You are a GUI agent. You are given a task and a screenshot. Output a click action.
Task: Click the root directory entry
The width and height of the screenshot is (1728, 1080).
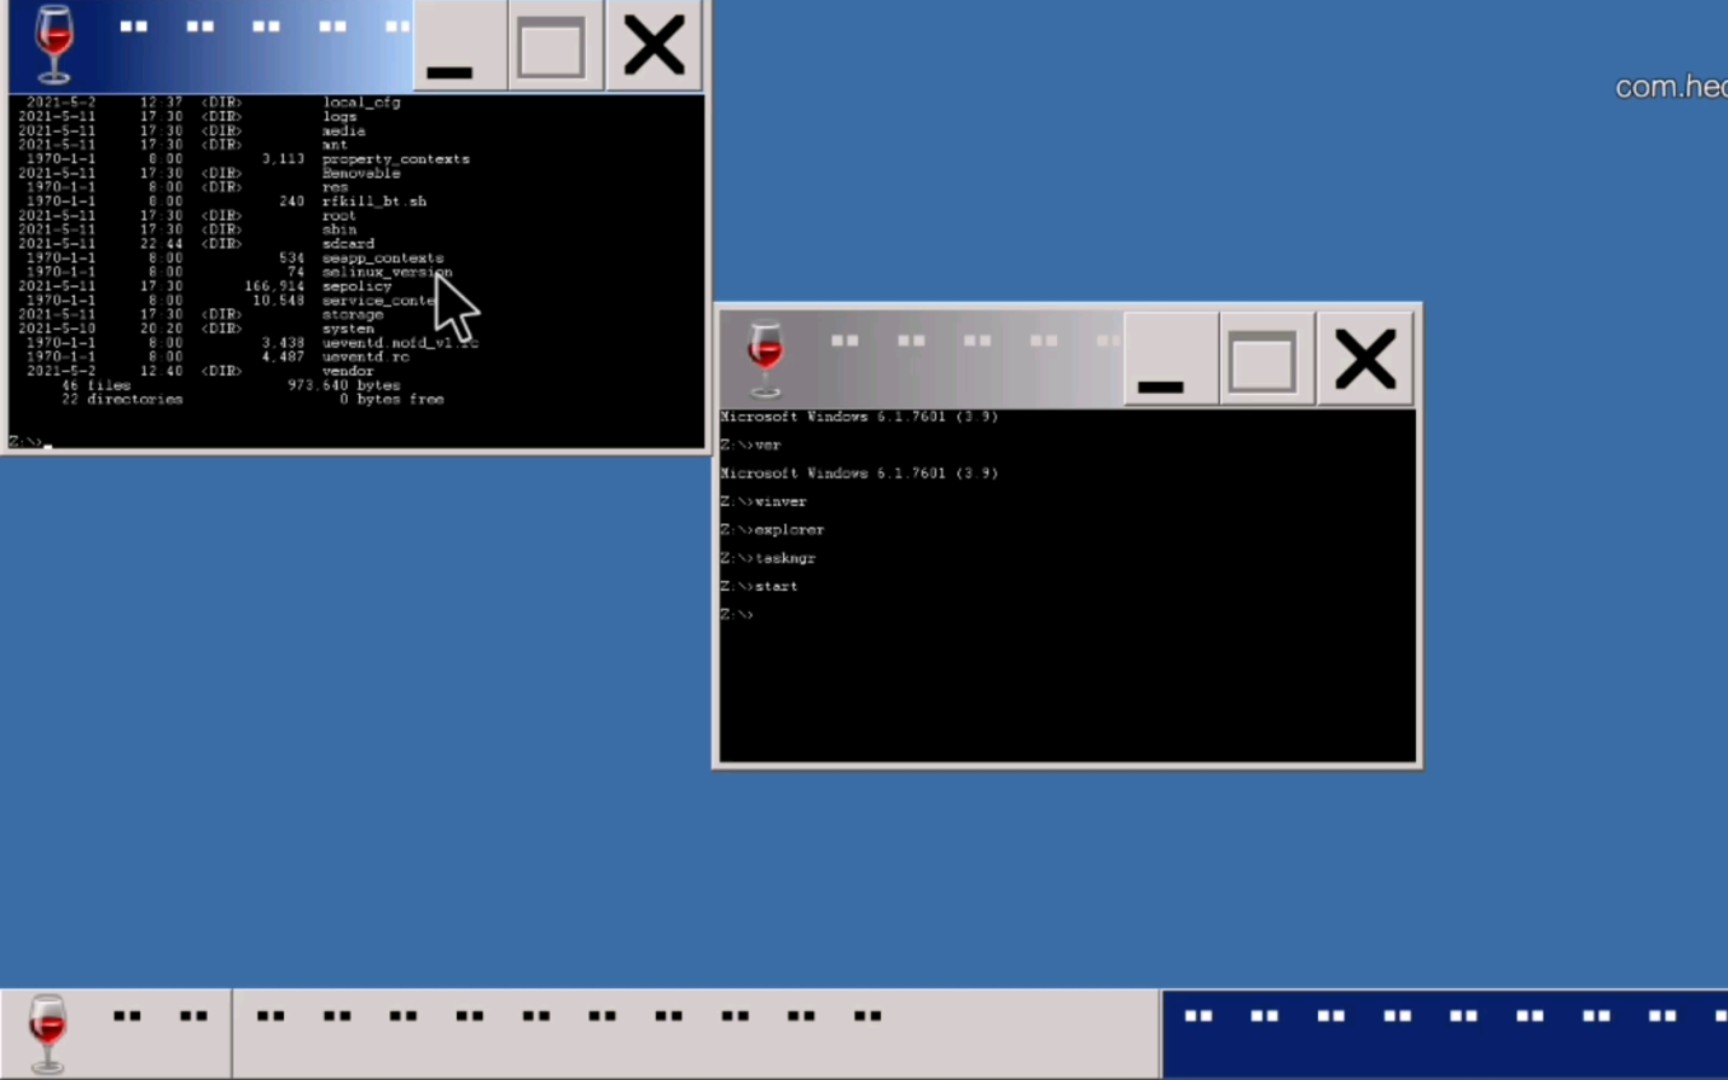click(x=339, y=215)
